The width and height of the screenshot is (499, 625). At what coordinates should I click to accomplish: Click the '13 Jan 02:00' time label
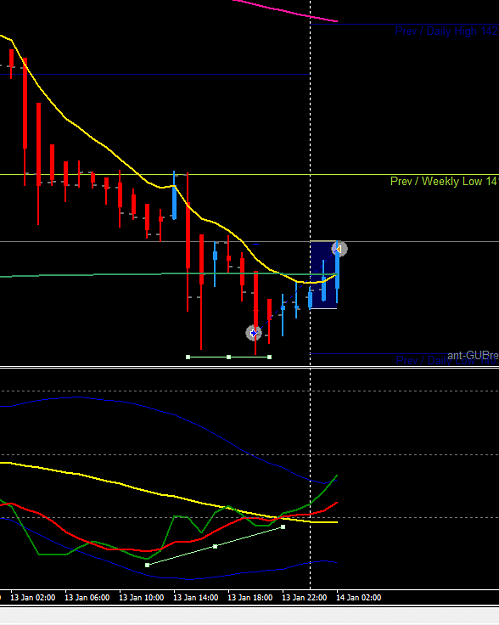coord(33,597)
